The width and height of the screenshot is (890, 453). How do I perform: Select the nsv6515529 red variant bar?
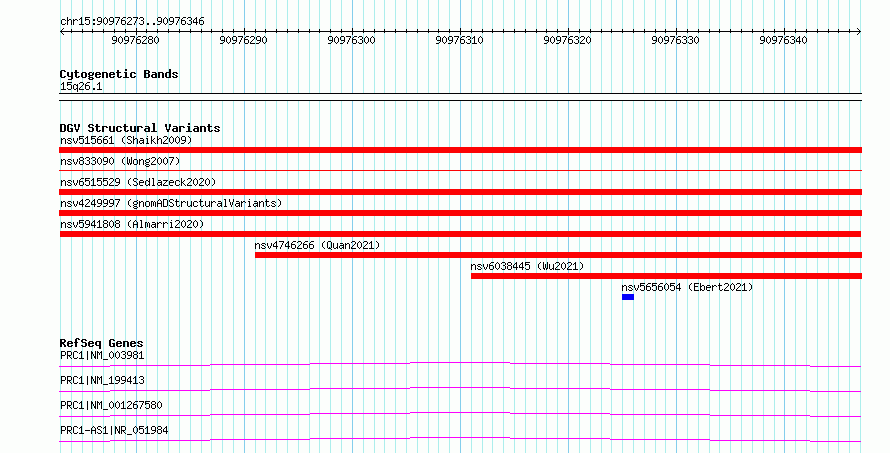pos(460,192)
